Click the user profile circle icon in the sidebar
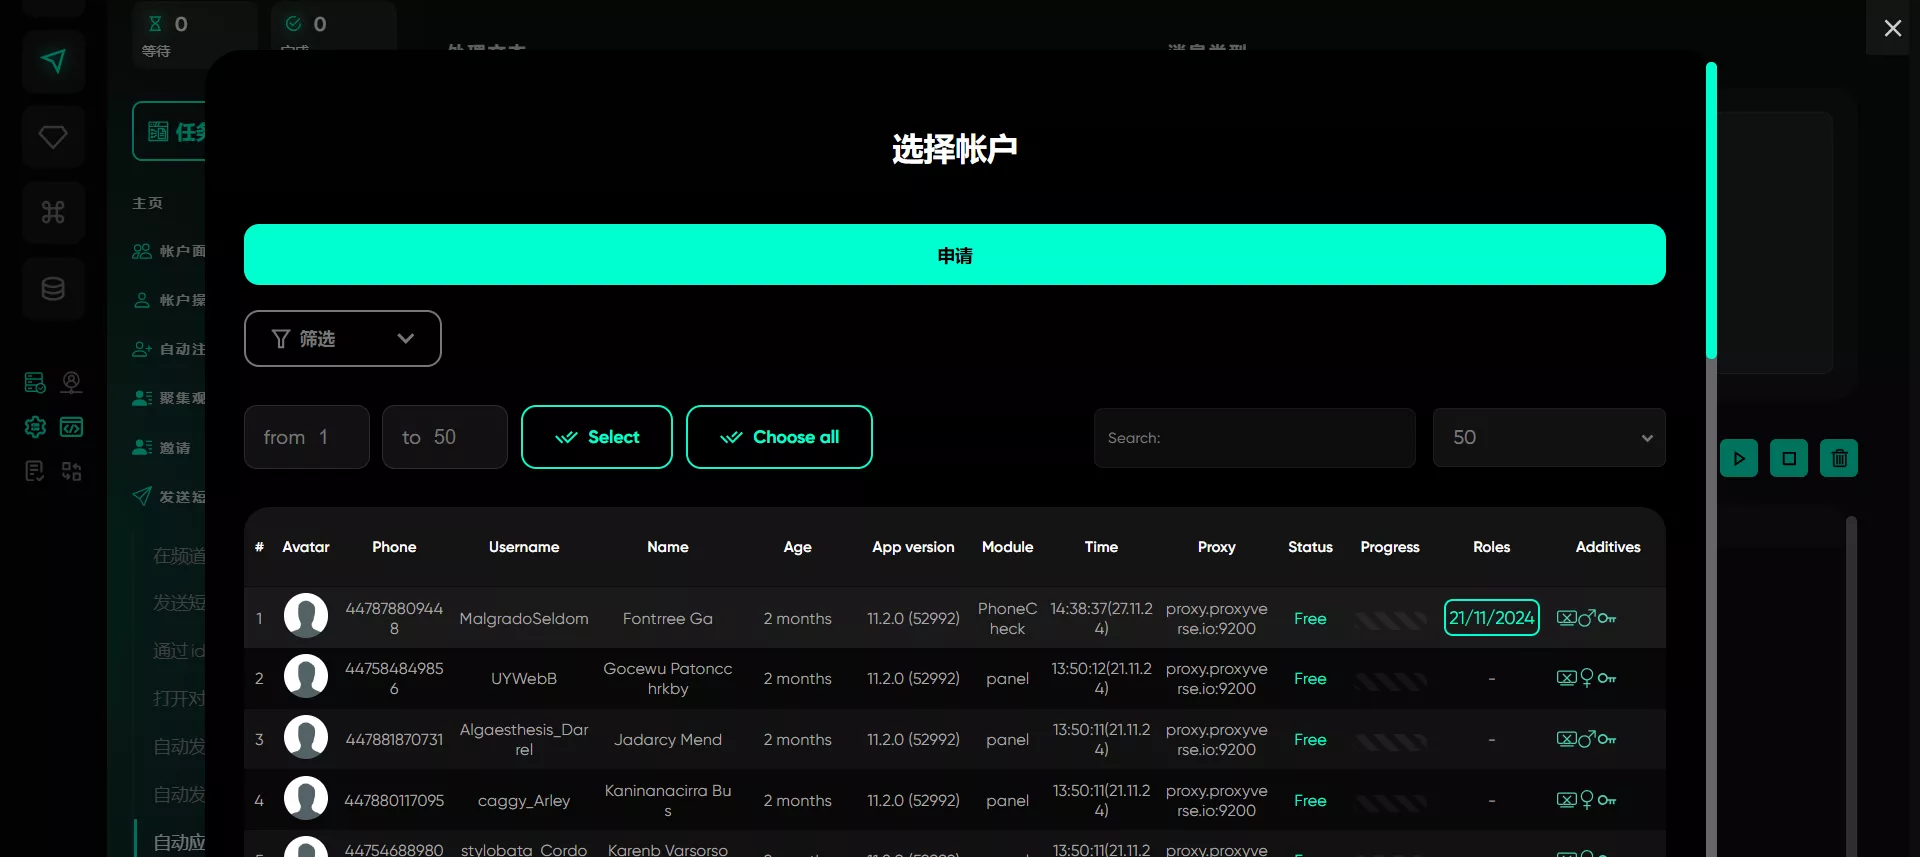 tap(72, 383)
